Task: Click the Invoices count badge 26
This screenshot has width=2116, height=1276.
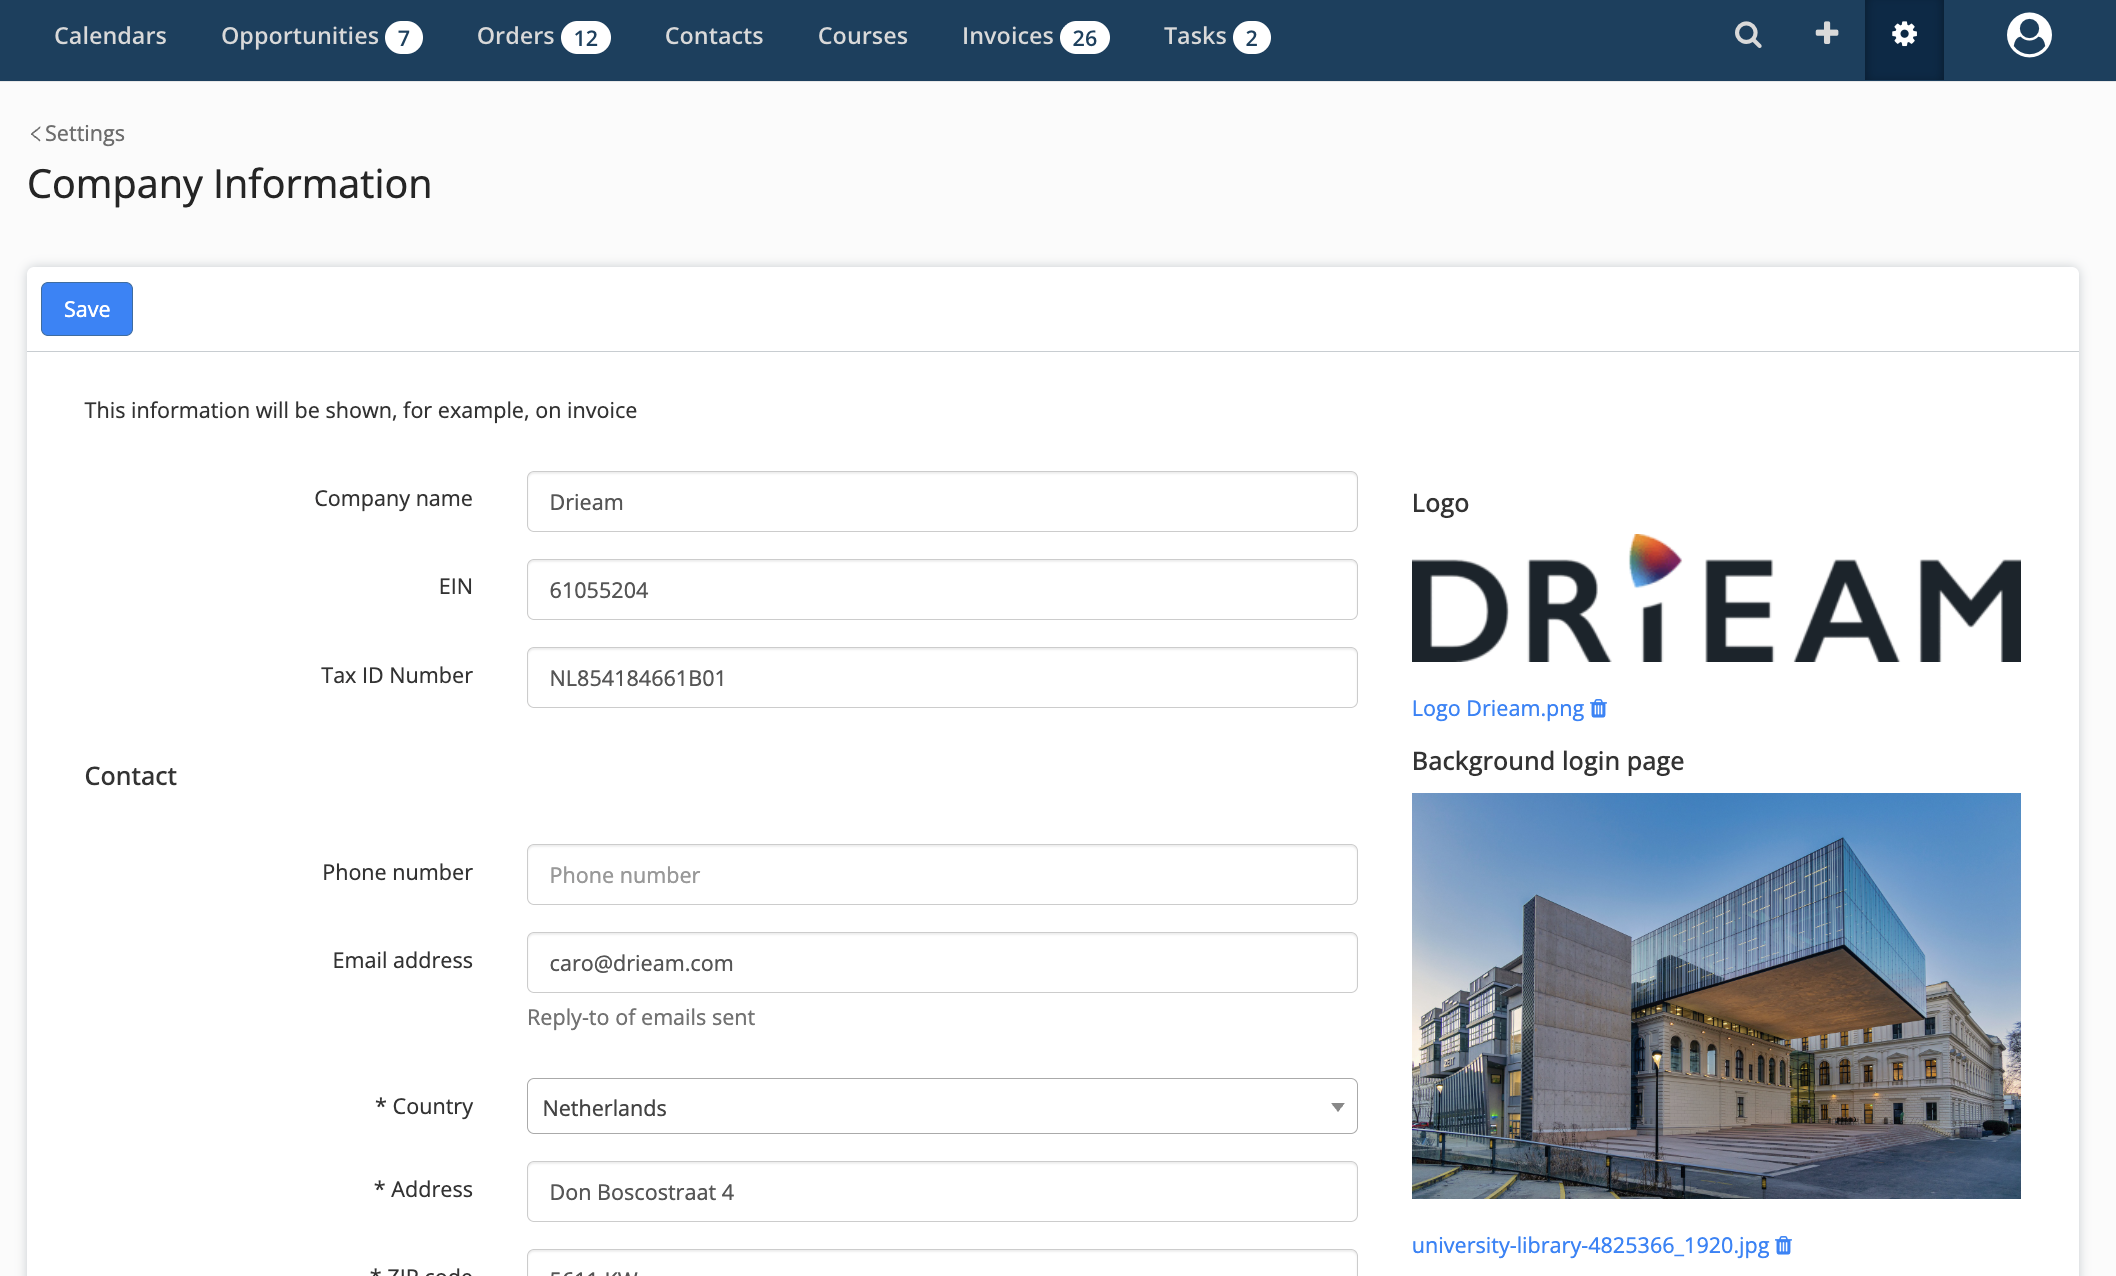Action: (1085, 38)
